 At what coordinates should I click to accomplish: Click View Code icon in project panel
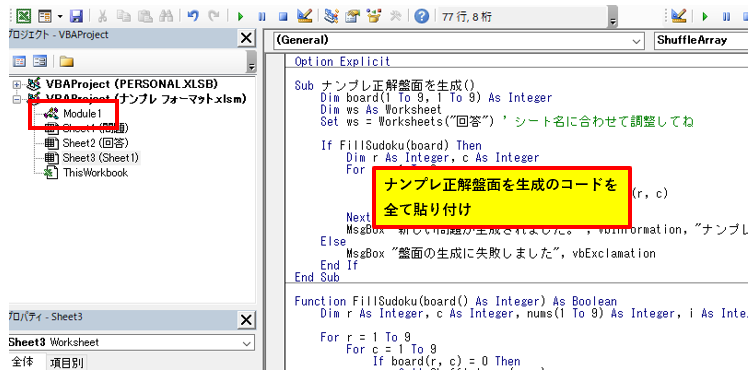pyautogui.click(x=19, y=61)
